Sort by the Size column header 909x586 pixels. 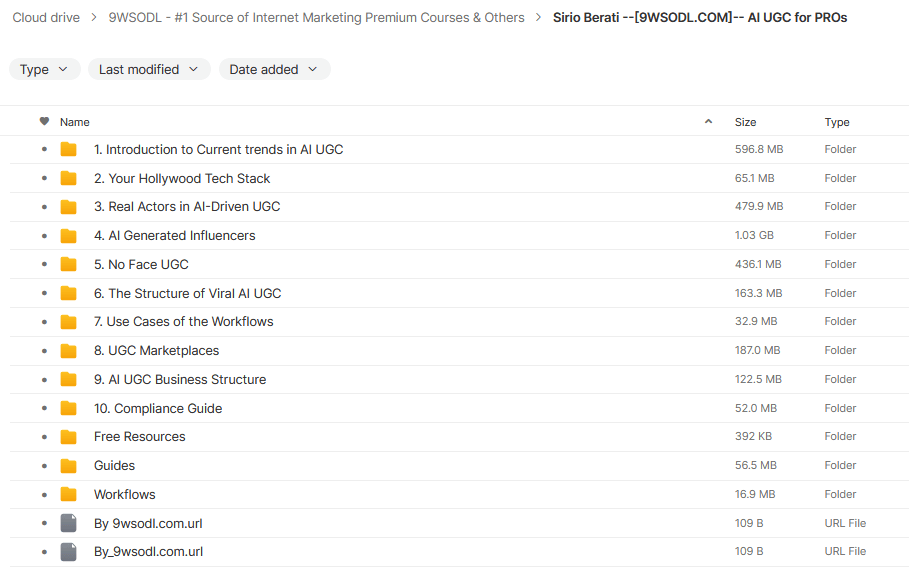(x=745, y=122)
